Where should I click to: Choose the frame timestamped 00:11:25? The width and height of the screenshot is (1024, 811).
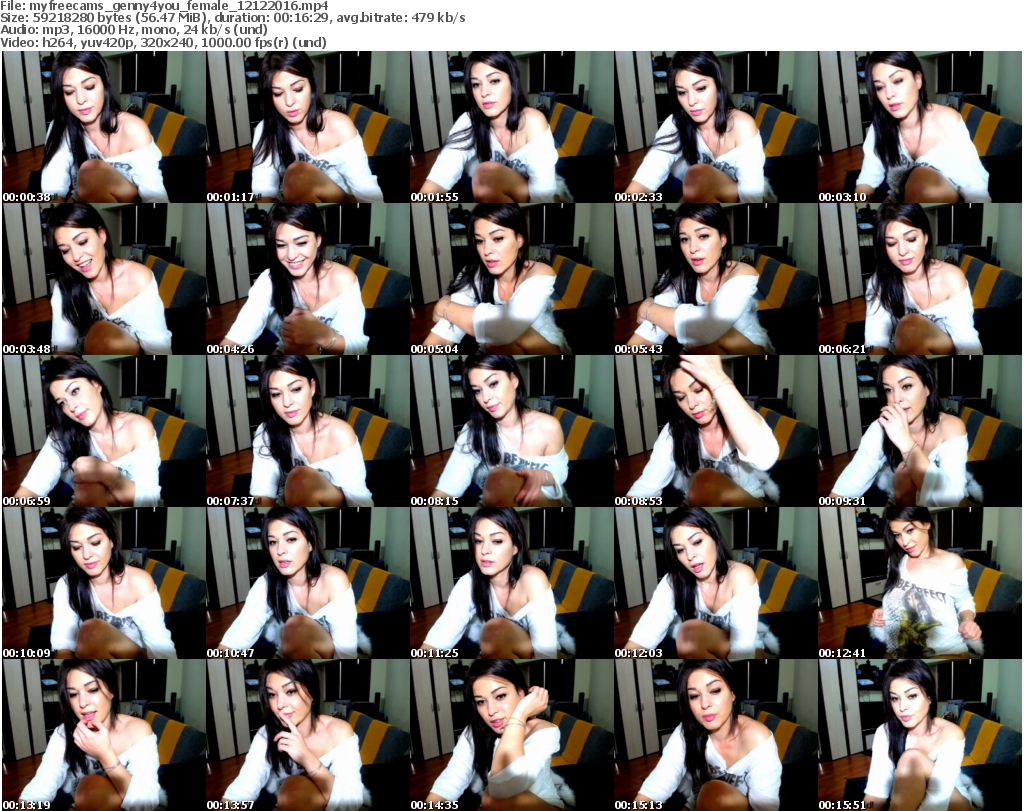pyautogui.click(x=512, y=583)
